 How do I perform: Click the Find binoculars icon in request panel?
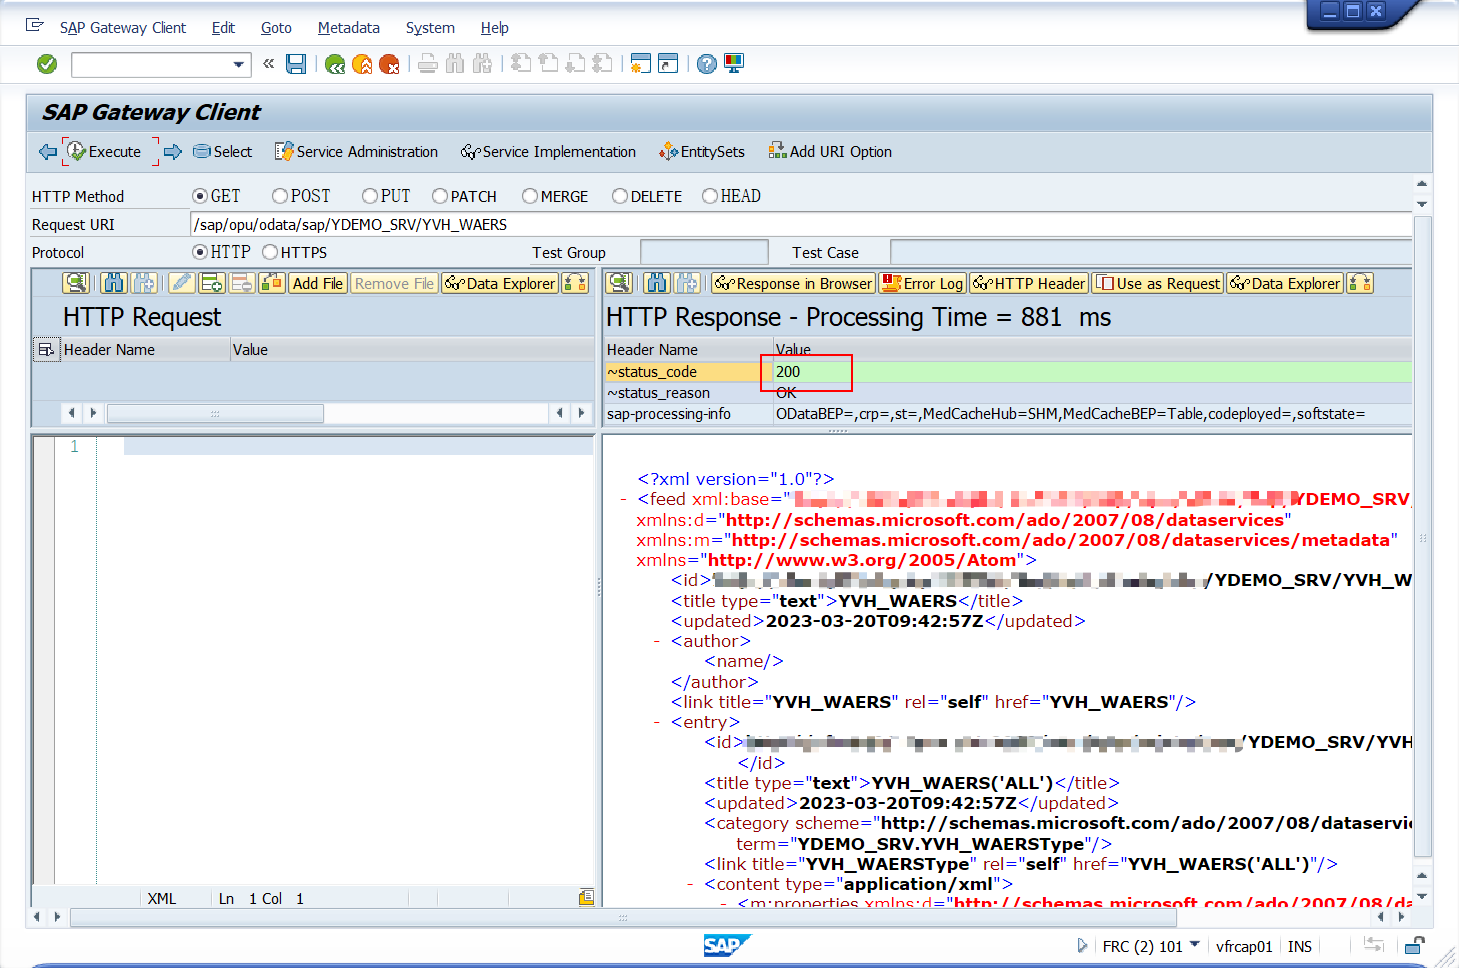pos(113,283)
